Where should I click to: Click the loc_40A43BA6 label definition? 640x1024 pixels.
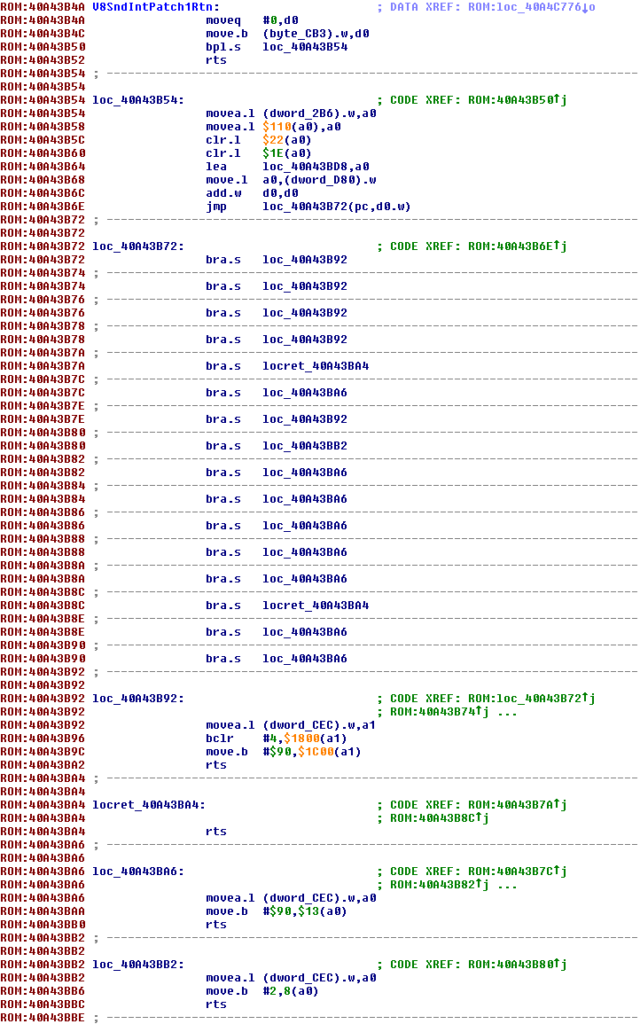point(138,872)
